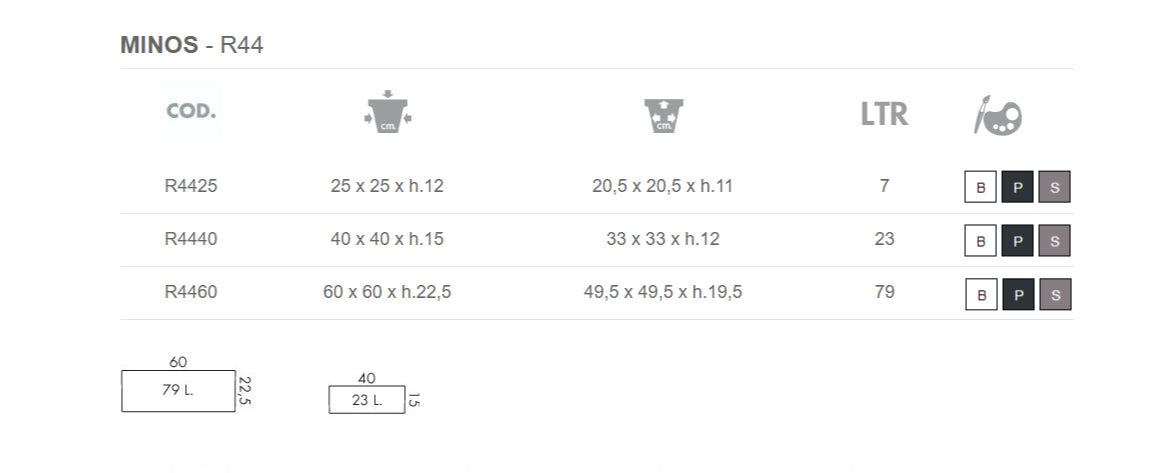1160x473 pixels.
Task: Choose black P color for R4440
Action: (x=1017, y=241)
